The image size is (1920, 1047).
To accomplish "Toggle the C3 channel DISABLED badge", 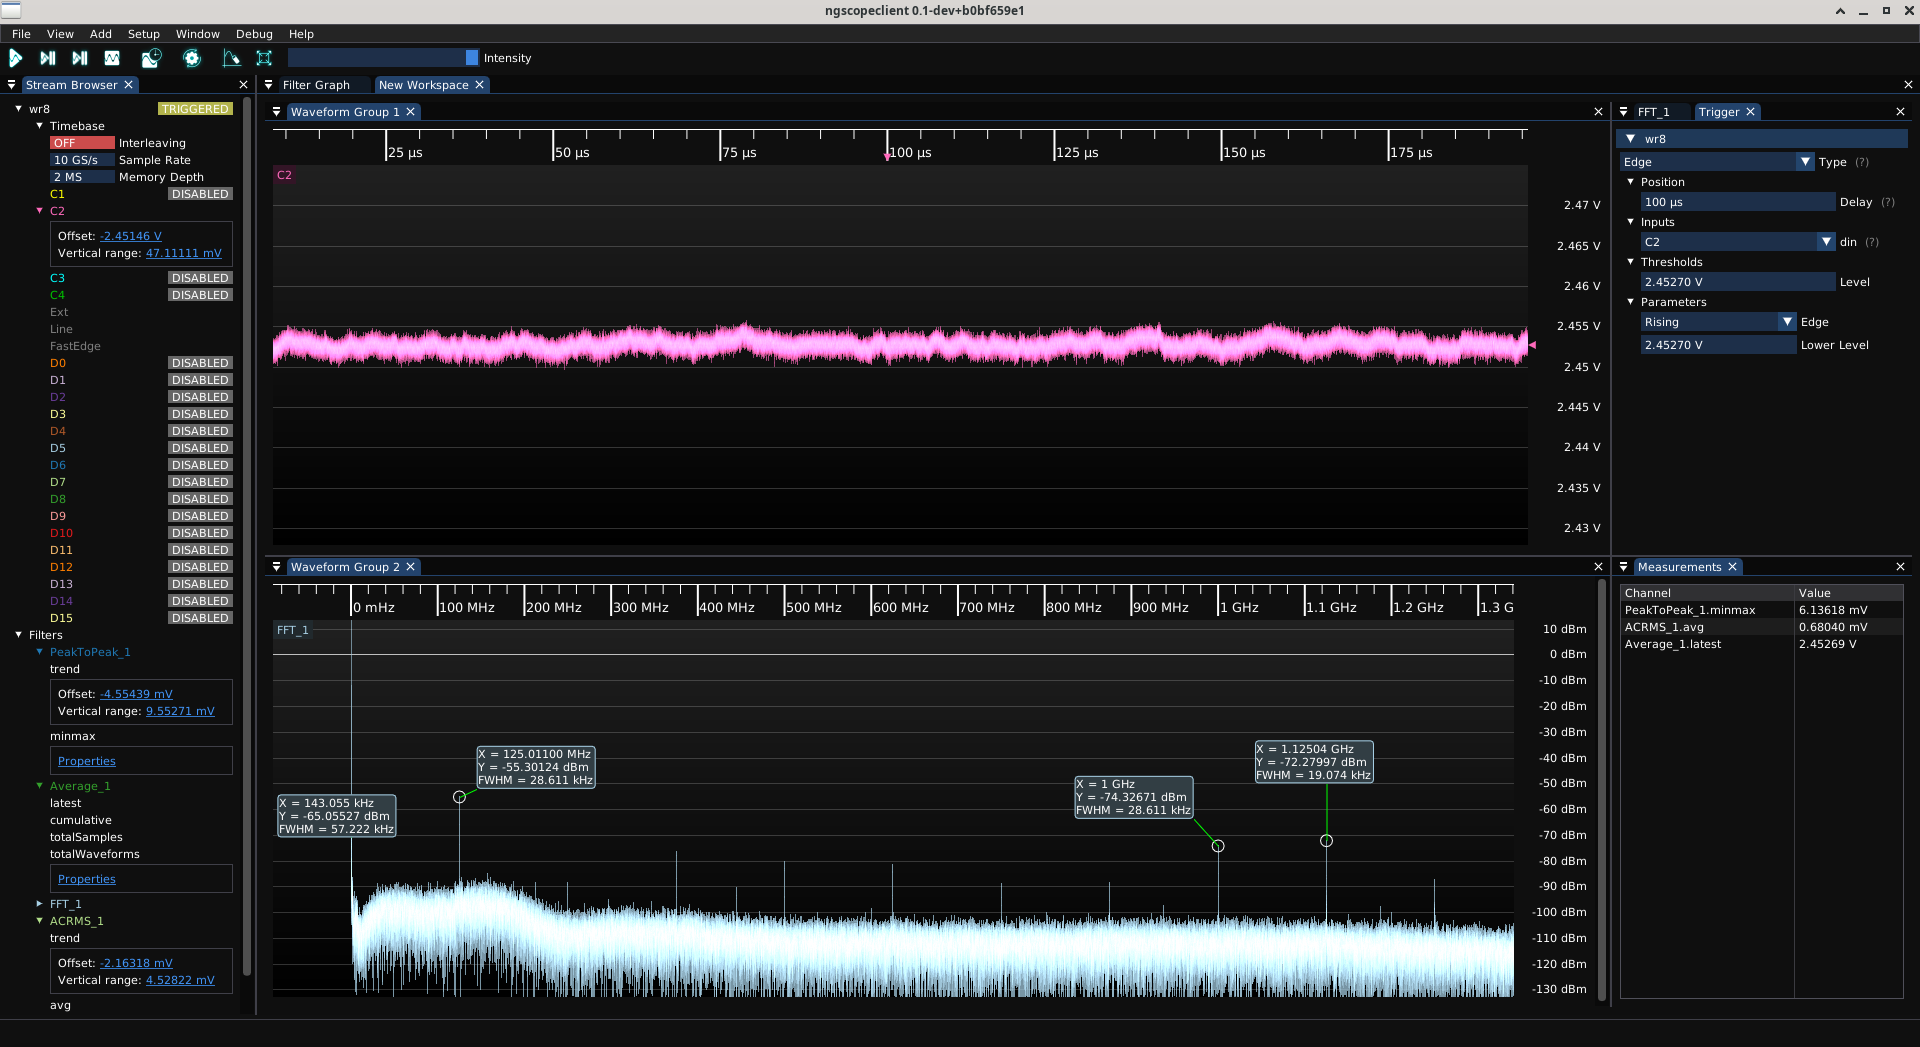I will [x=200, y=278].
